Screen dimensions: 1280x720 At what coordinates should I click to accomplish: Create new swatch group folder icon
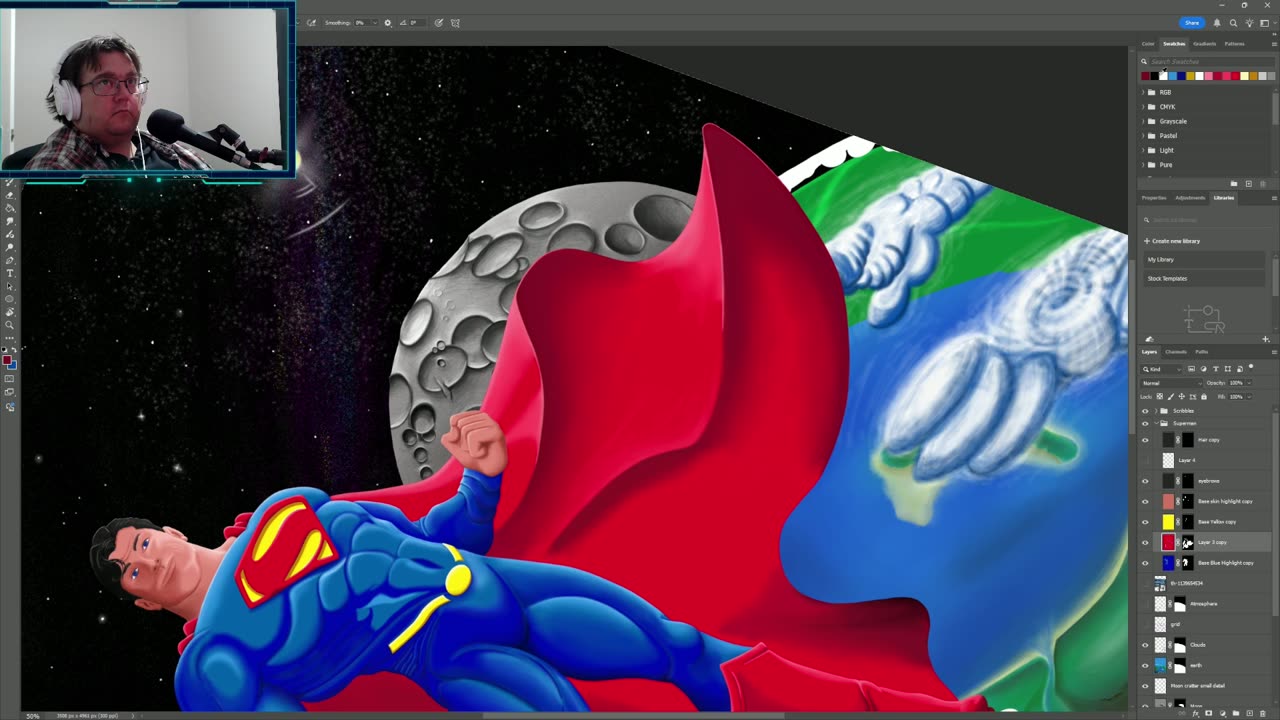coord(1234,184)
